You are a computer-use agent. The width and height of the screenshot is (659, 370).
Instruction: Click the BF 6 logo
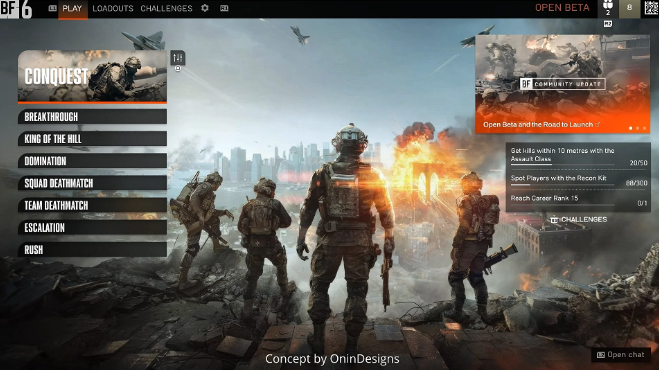click(16, 9)
